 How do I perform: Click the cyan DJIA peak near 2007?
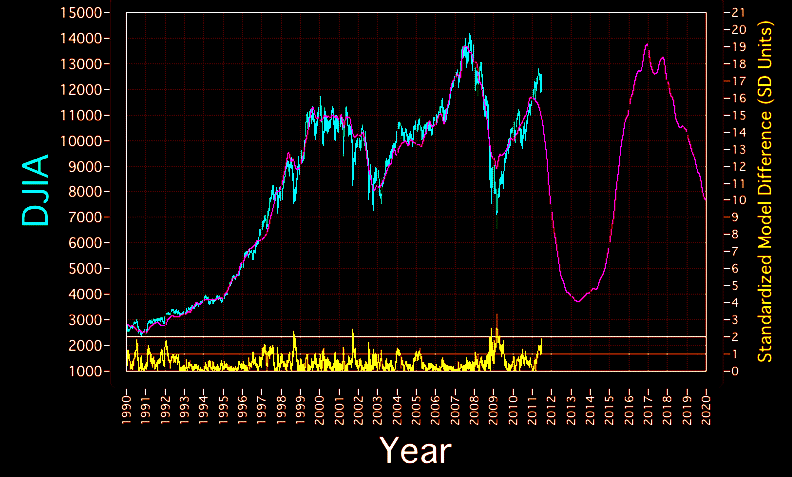pyautogui.click(x=470, y=35)
